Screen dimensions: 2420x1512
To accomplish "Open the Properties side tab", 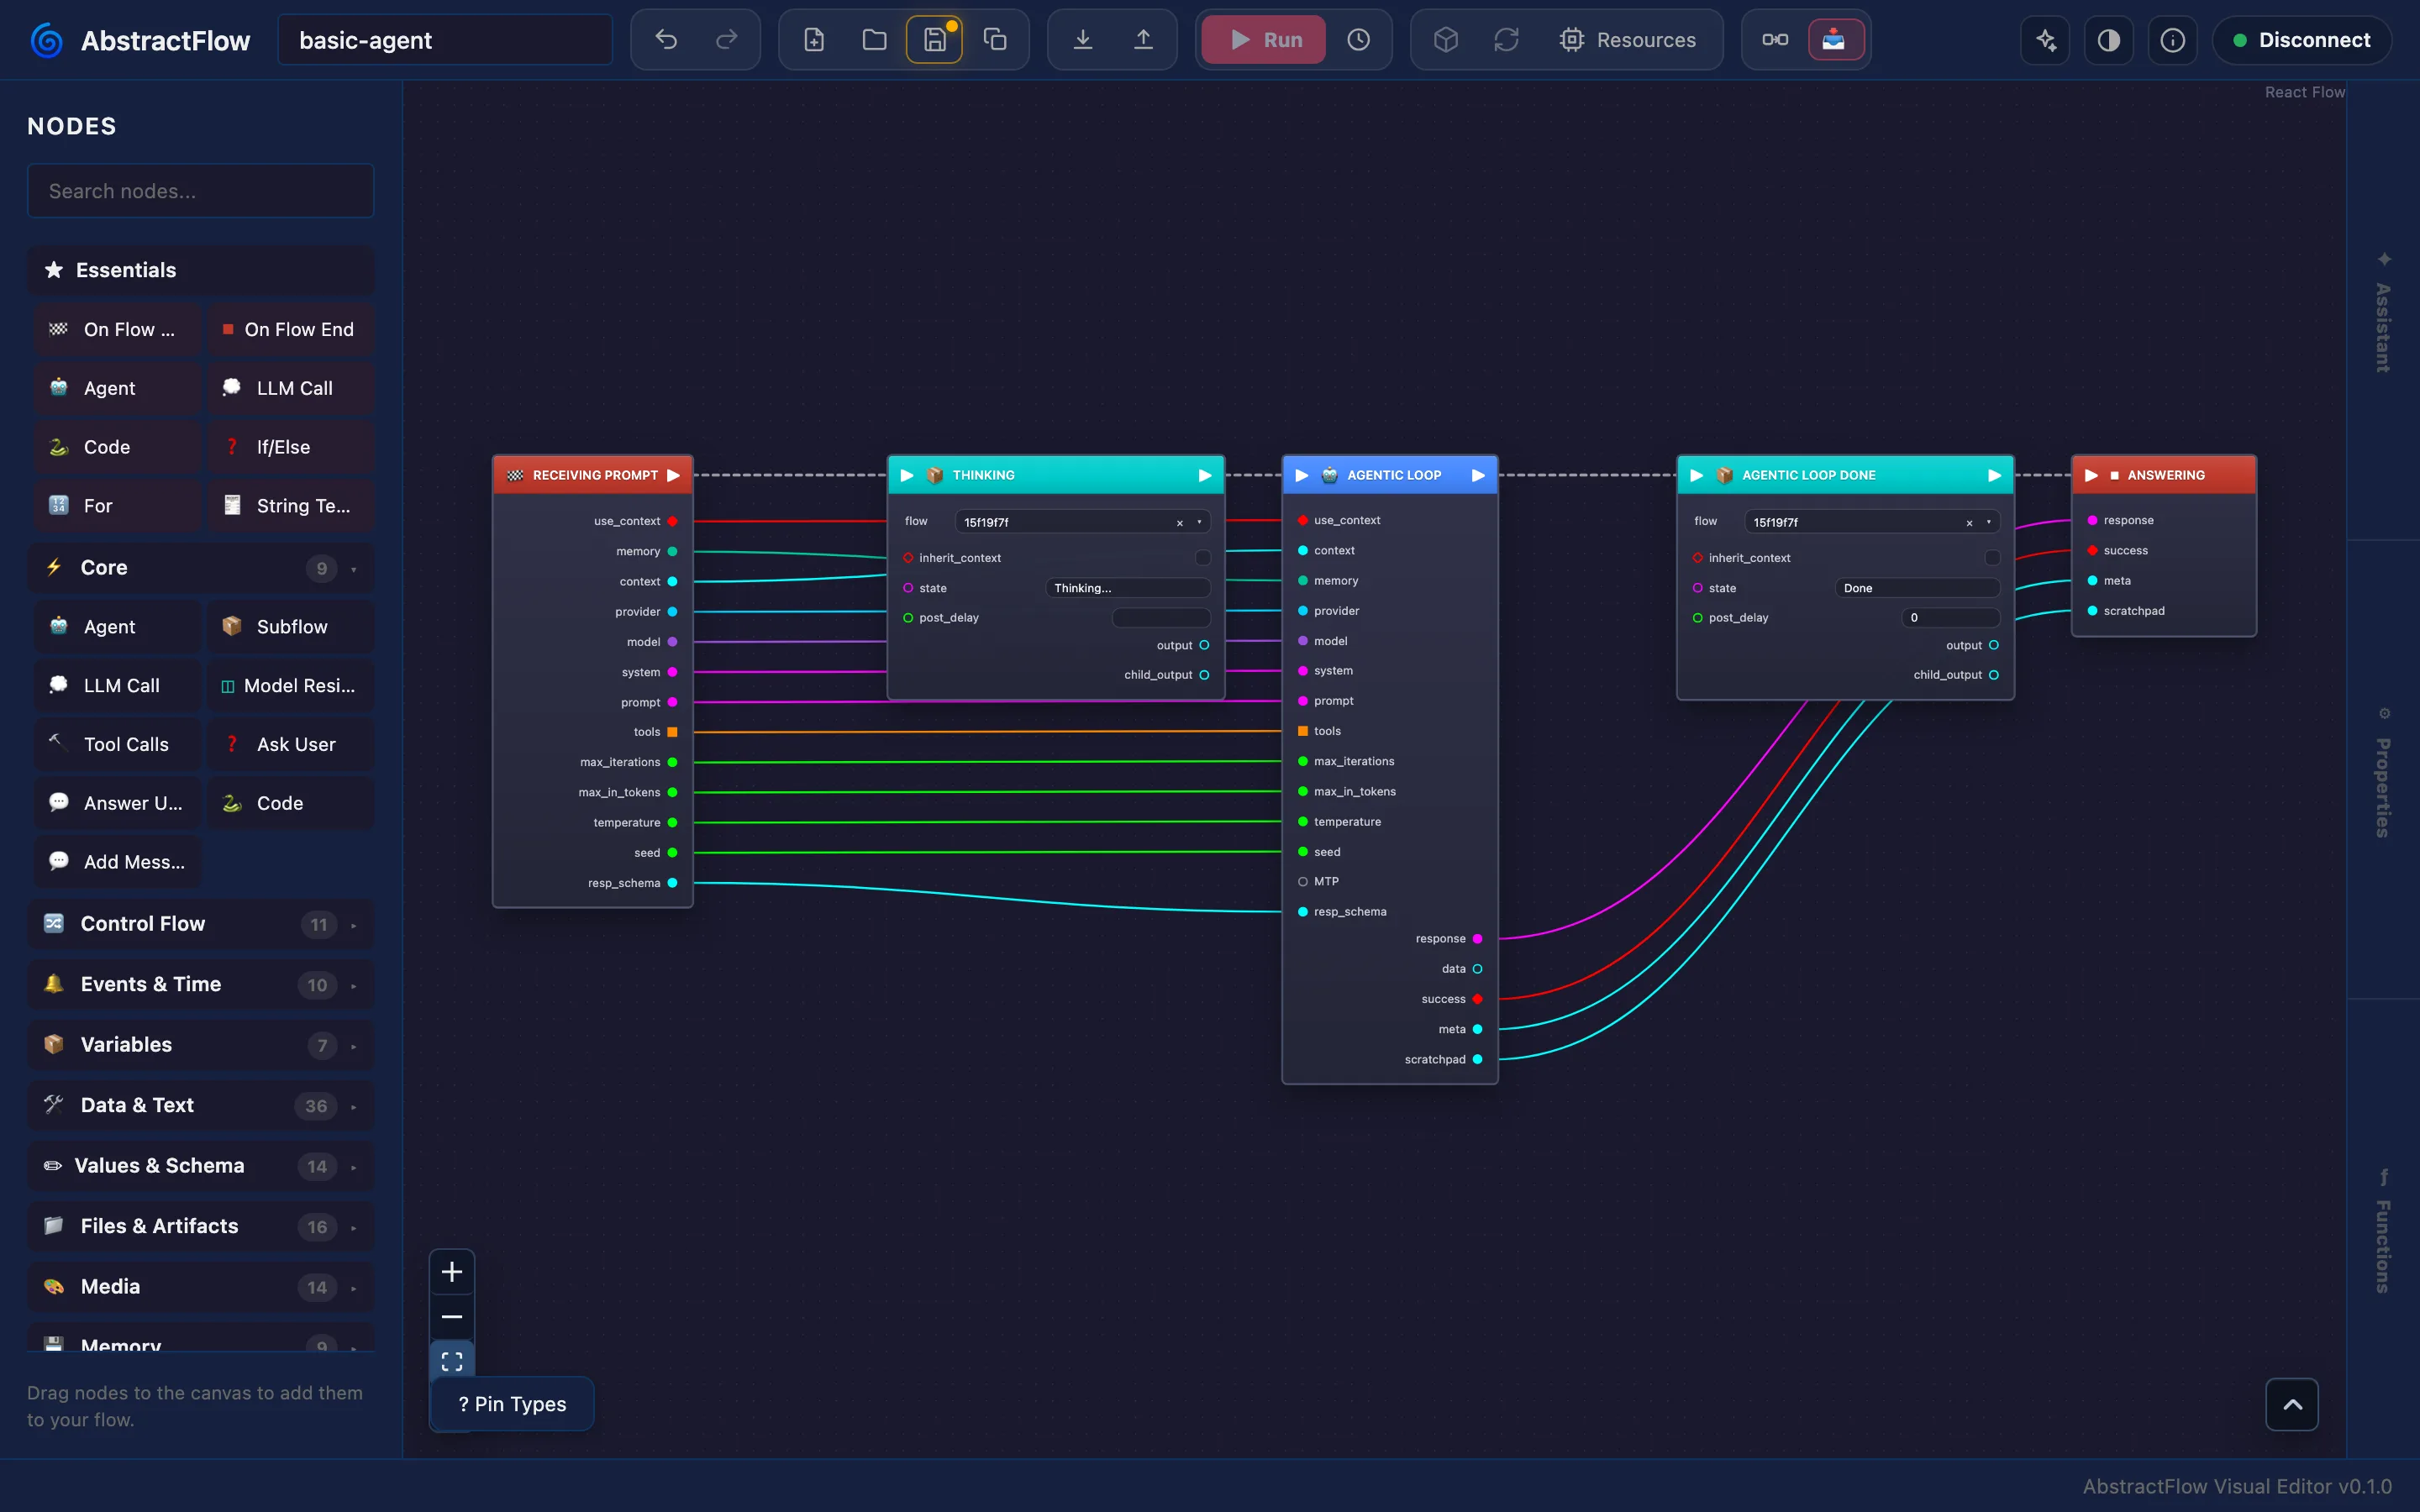I will coord(2384,772).
